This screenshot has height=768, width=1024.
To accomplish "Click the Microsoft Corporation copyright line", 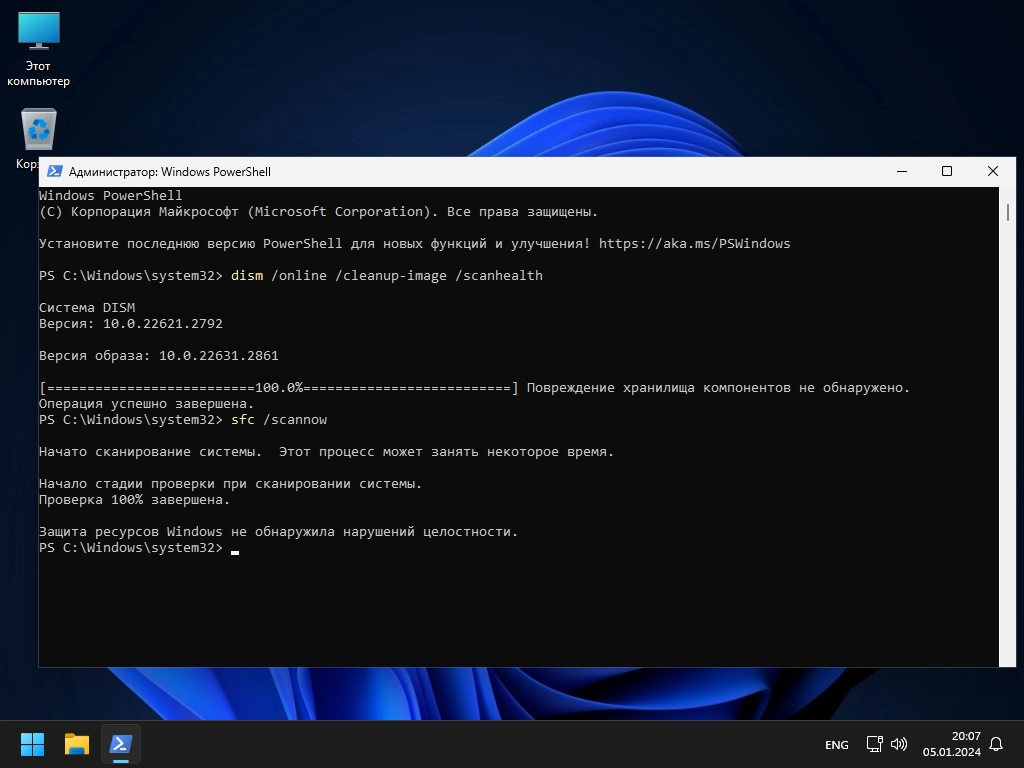I will tap(319, 212).
